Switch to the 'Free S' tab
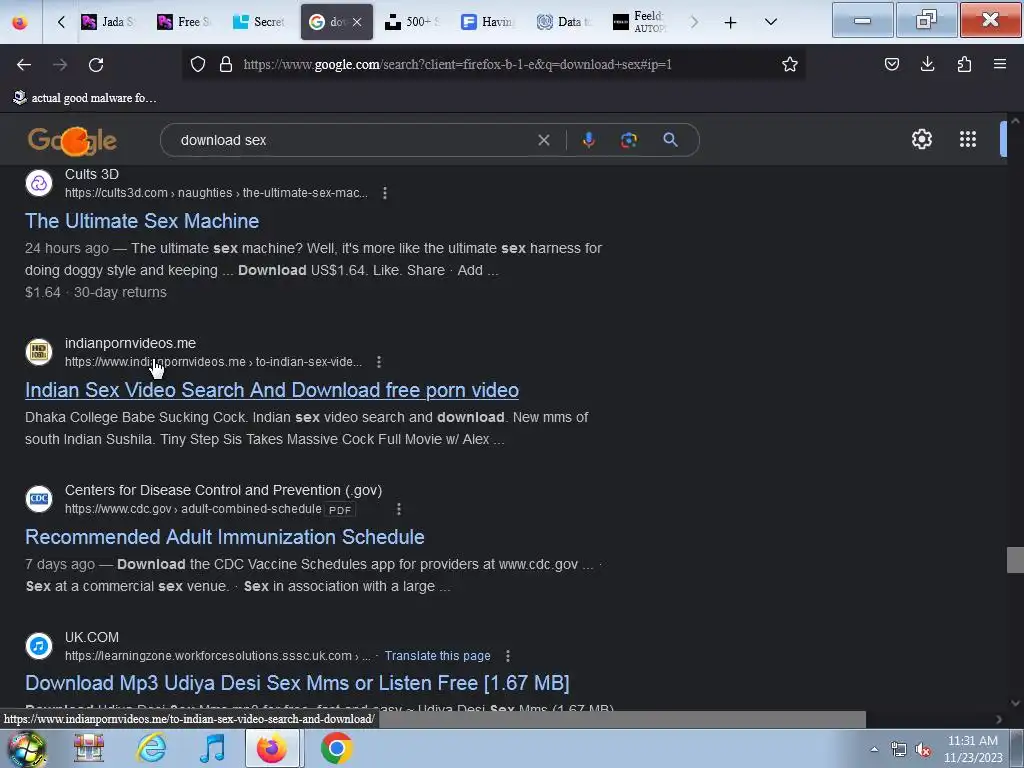 [184, 22]
